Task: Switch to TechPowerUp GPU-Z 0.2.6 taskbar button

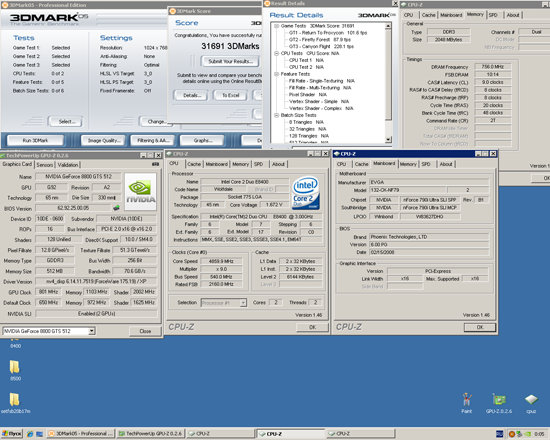Action: [x=150, y=434]
